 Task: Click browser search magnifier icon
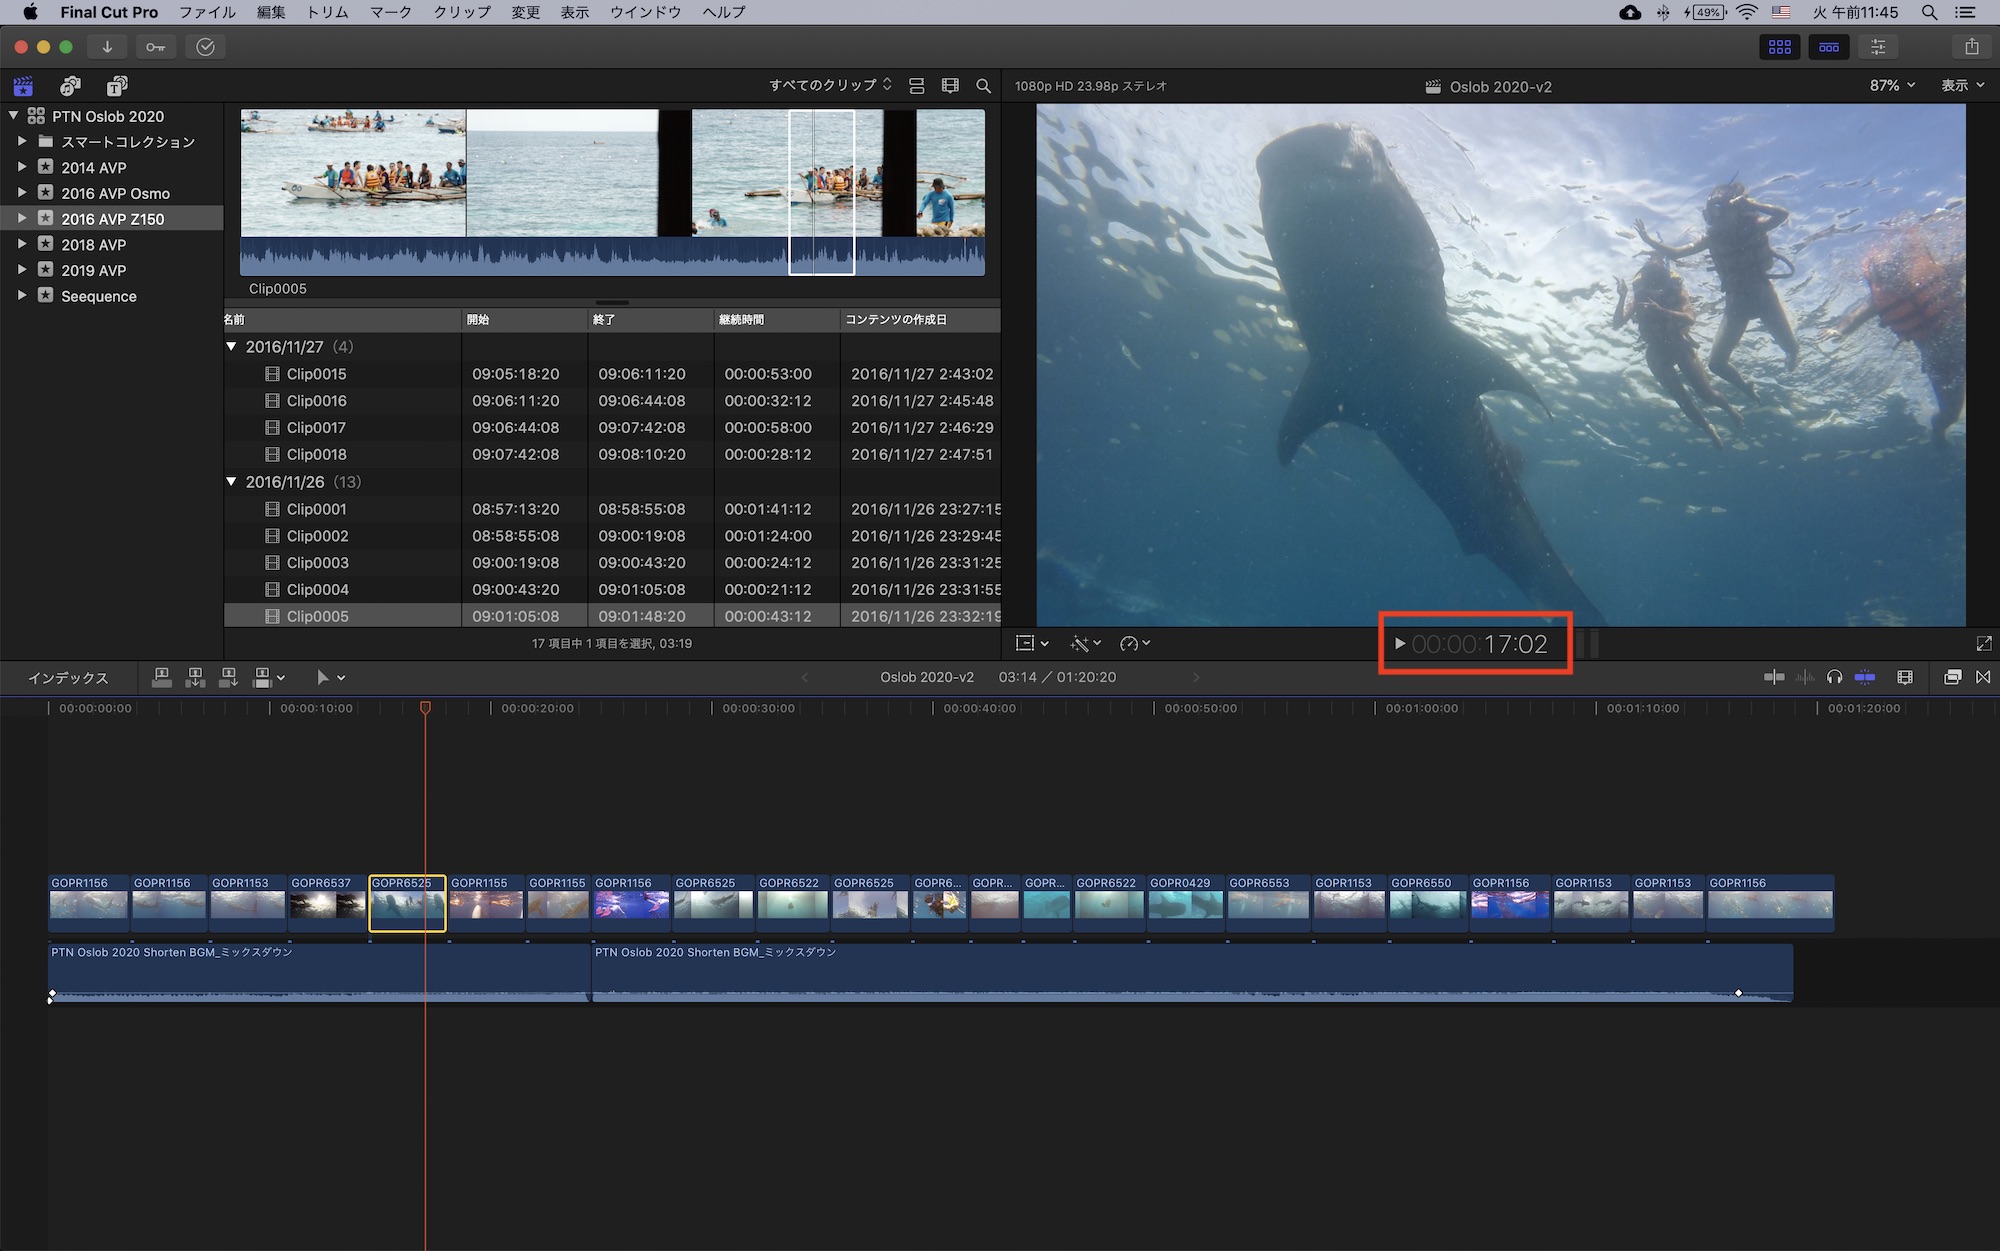point(983,86)
